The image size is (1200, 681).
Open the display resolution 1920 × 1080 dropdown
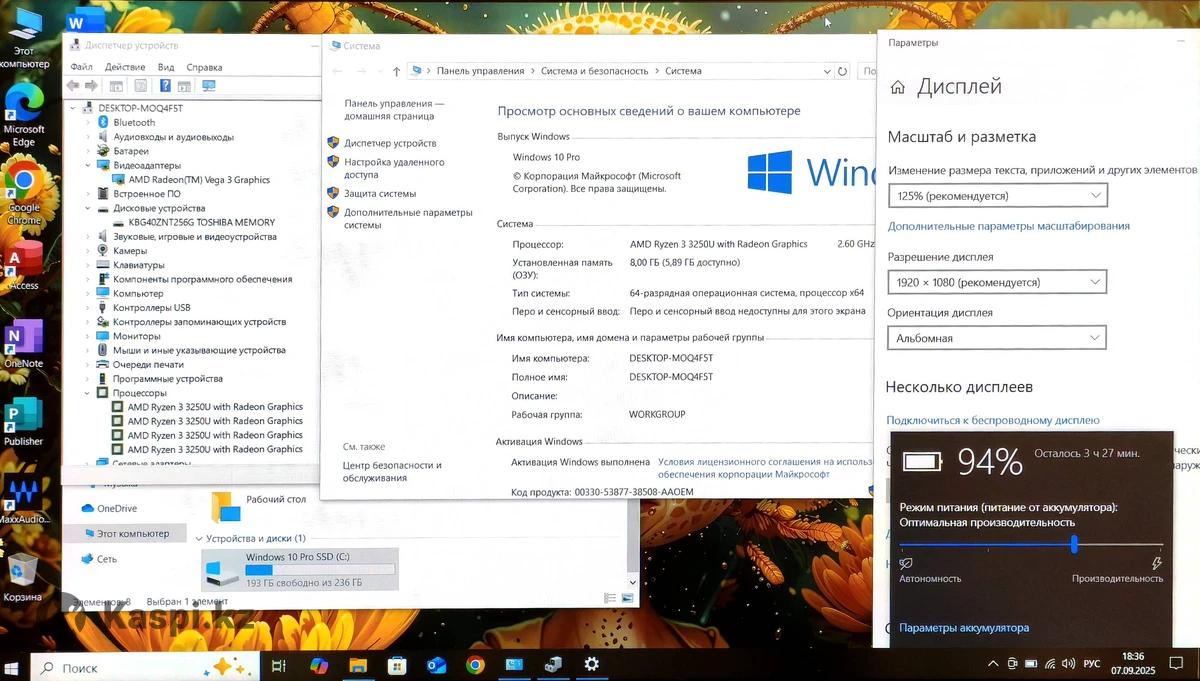(997, 283)
